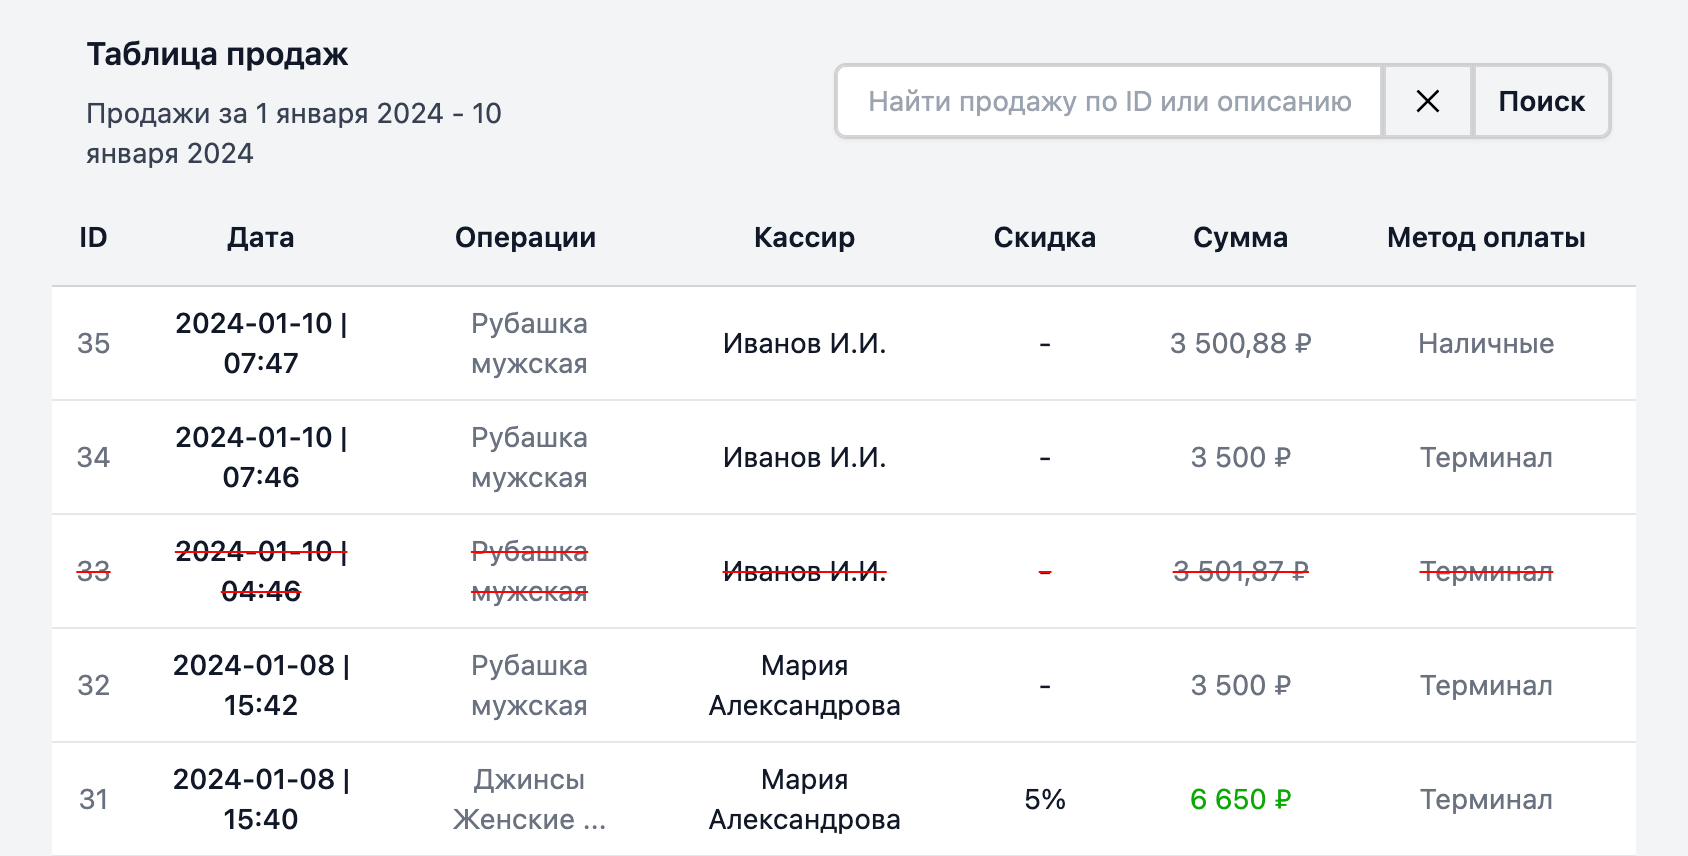Sort by the ID column header
The width and height of the screenshot is (1688, 856).
tap(93, 238)
